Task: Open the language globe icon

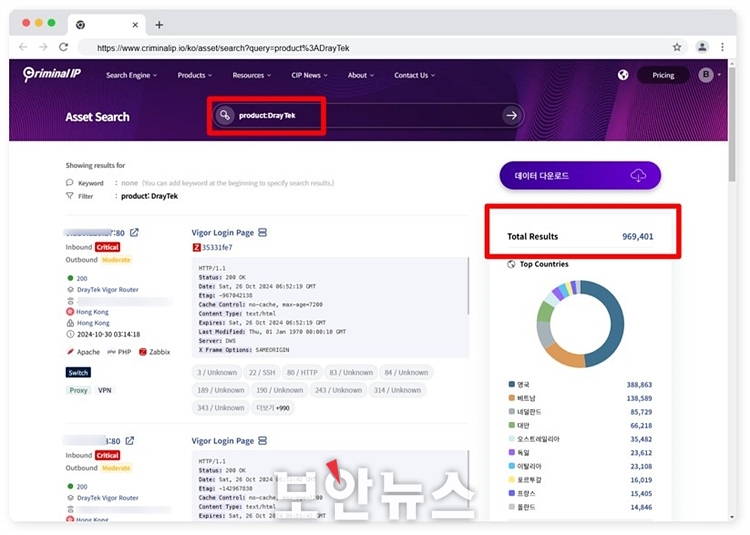Action: (x=623, y=75)
